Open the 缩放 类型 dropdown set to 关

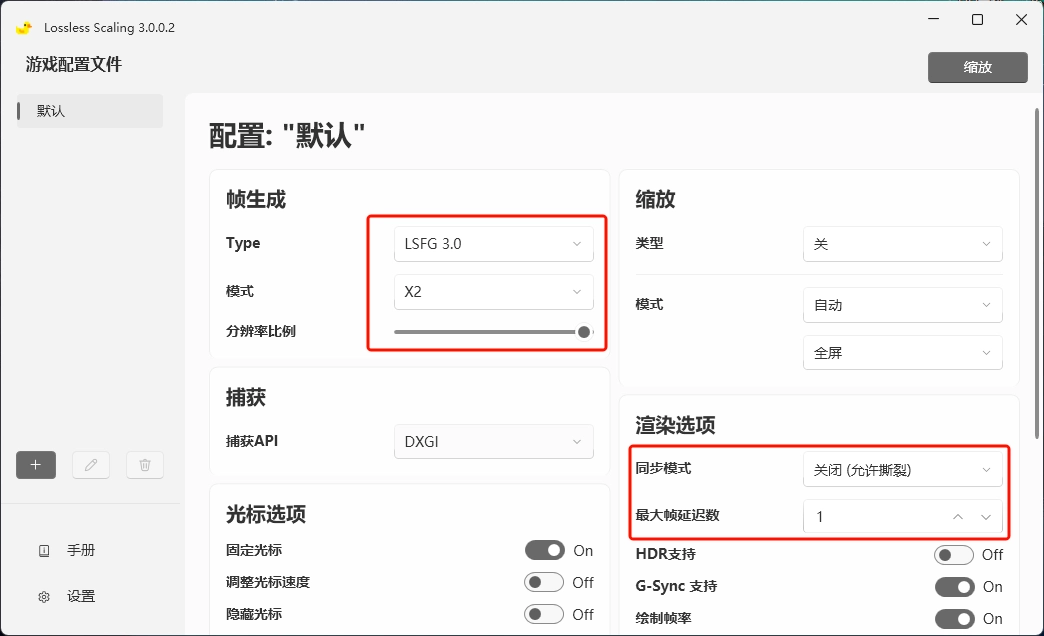[902, 243]
